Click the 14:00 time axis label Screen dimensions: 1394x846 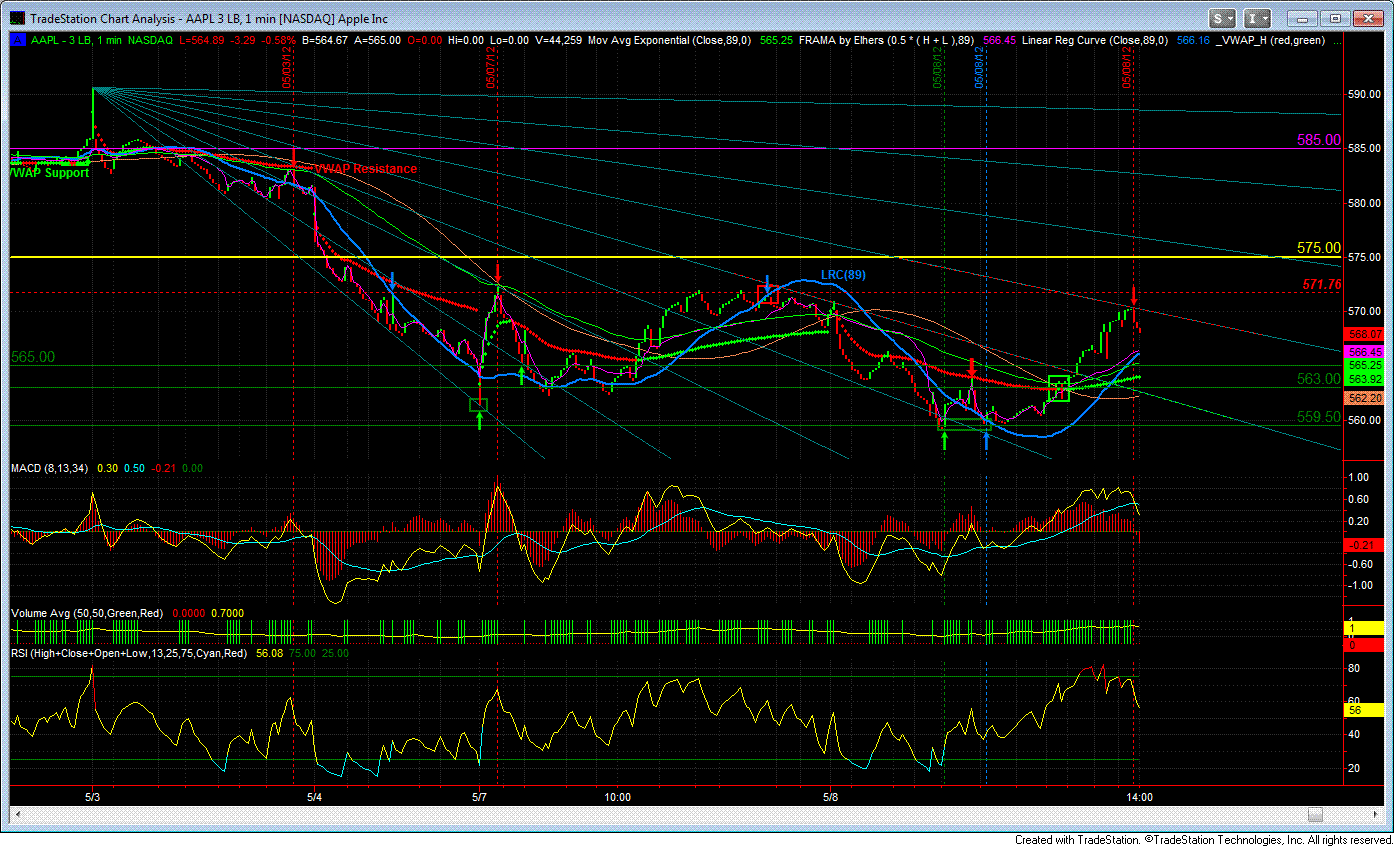click(x=1139, y=797)
